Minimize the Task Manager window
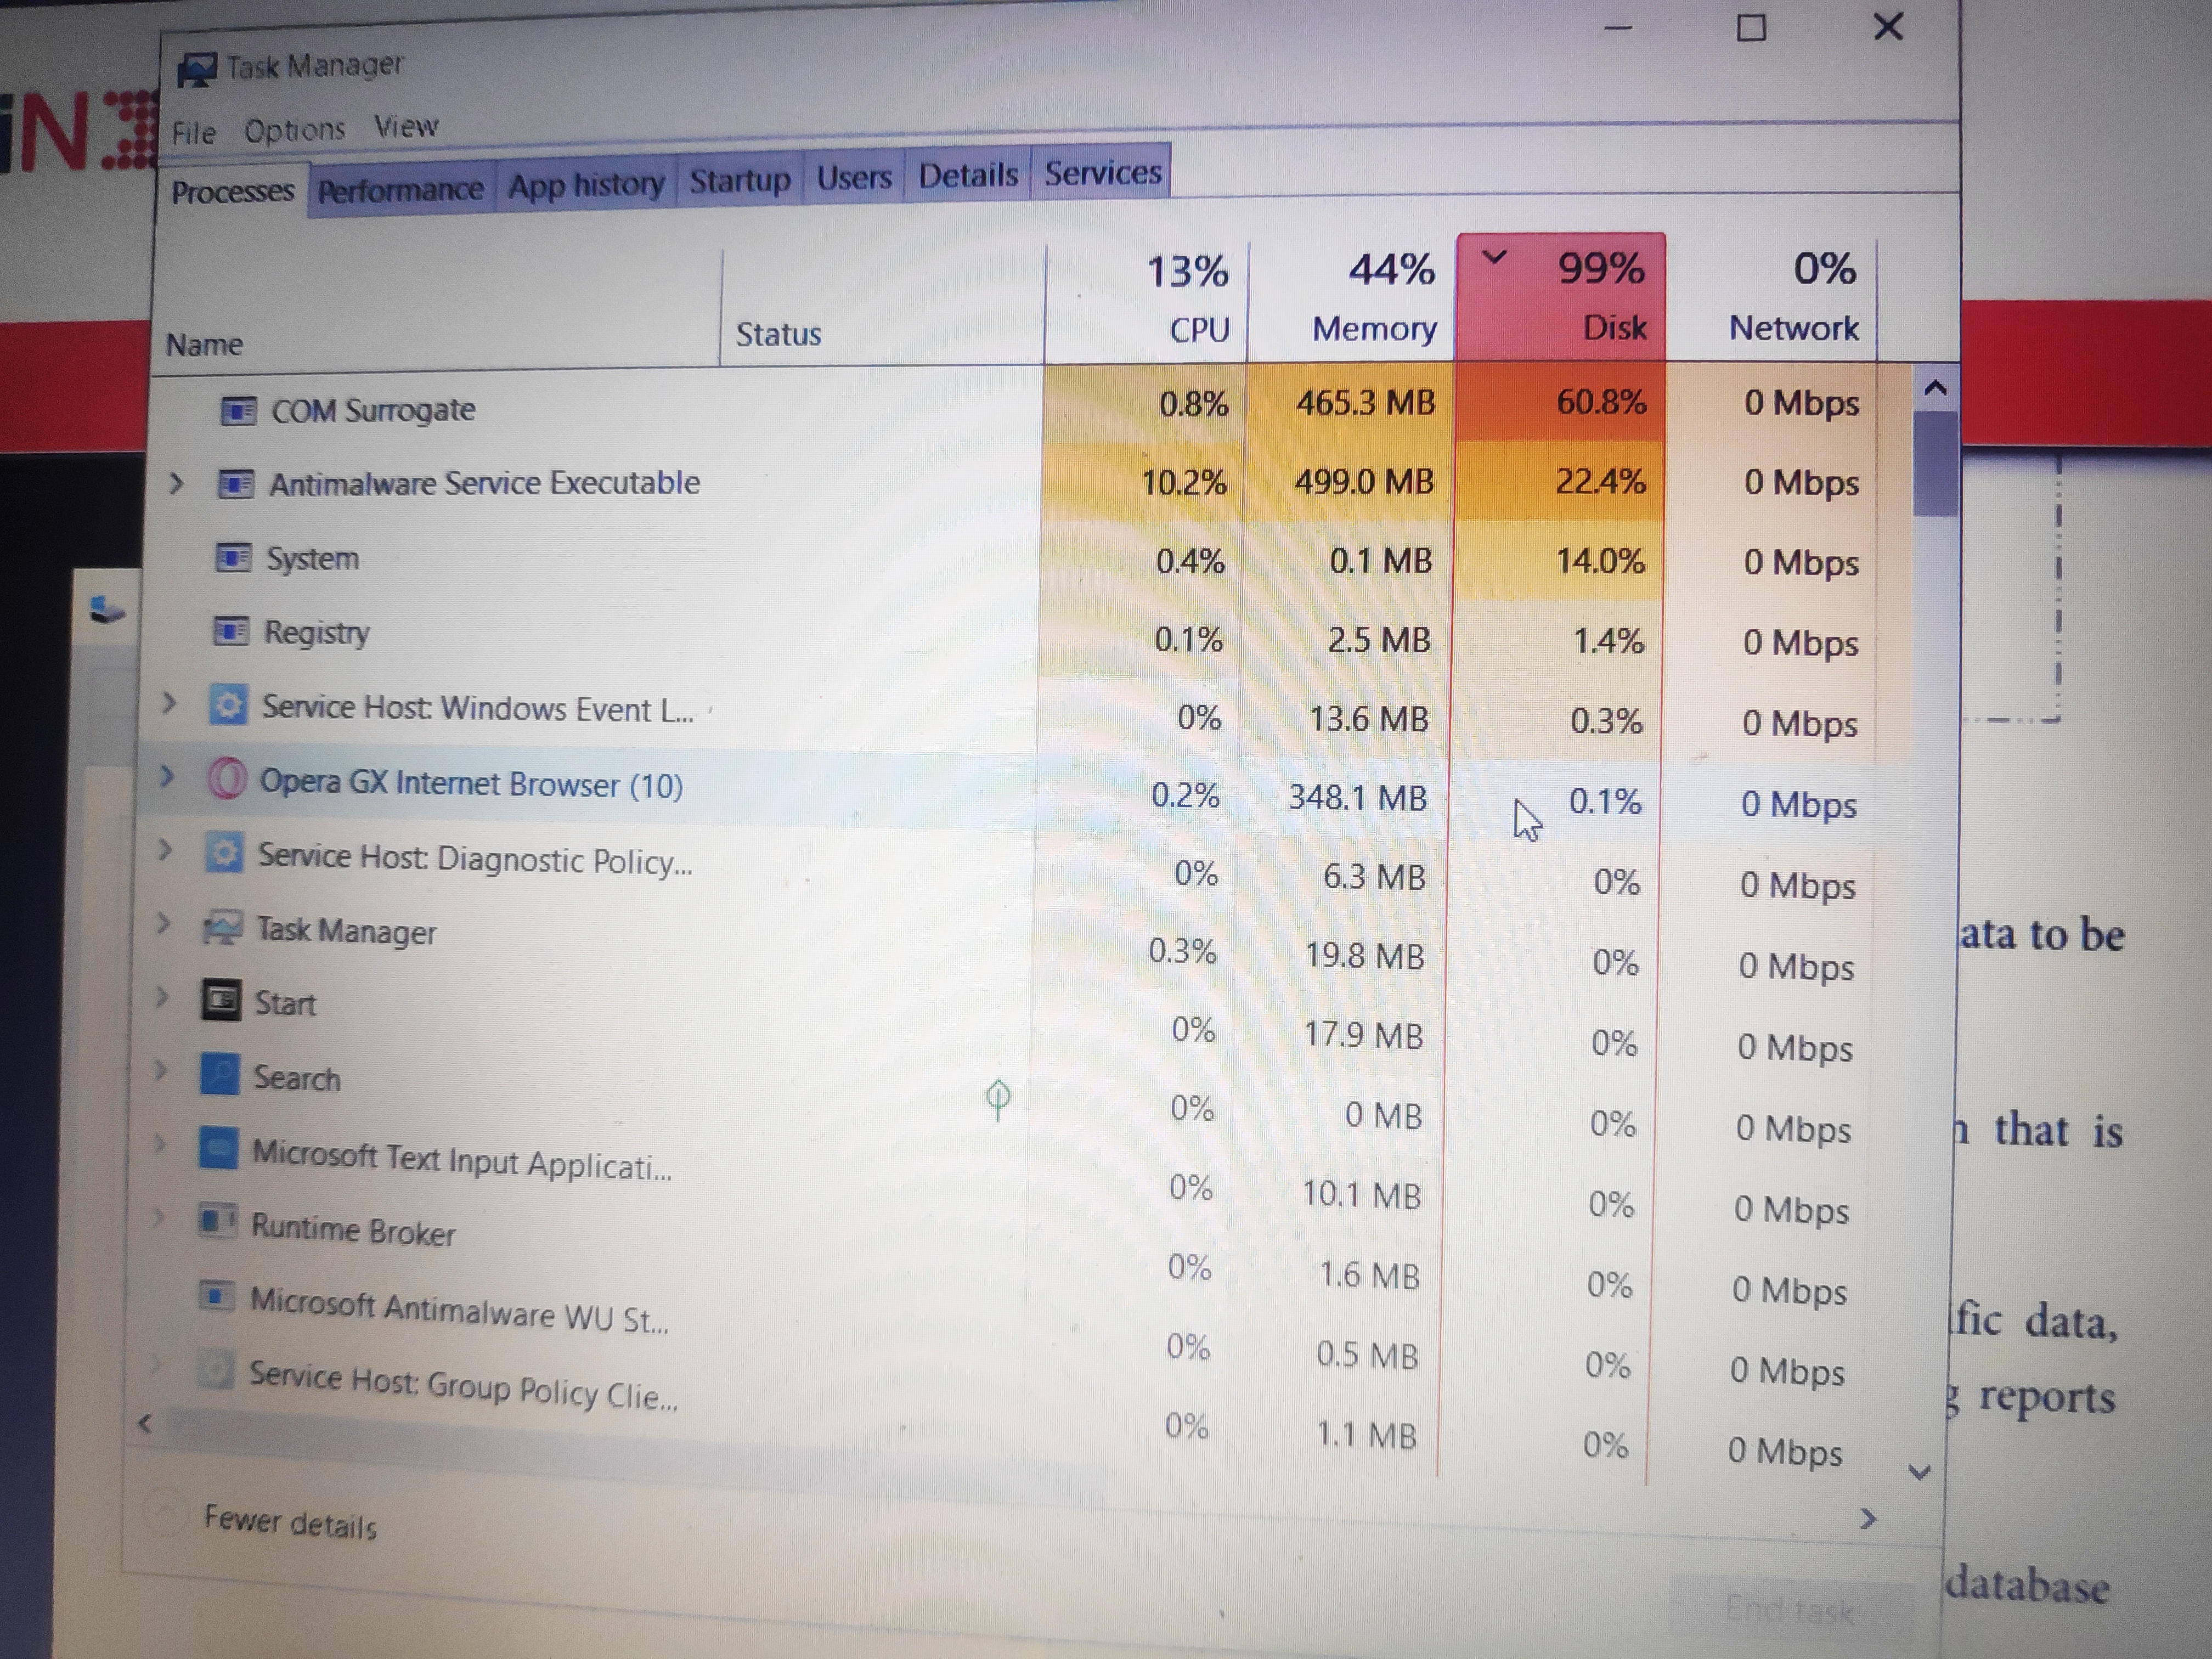 [x=1618, y=29]
